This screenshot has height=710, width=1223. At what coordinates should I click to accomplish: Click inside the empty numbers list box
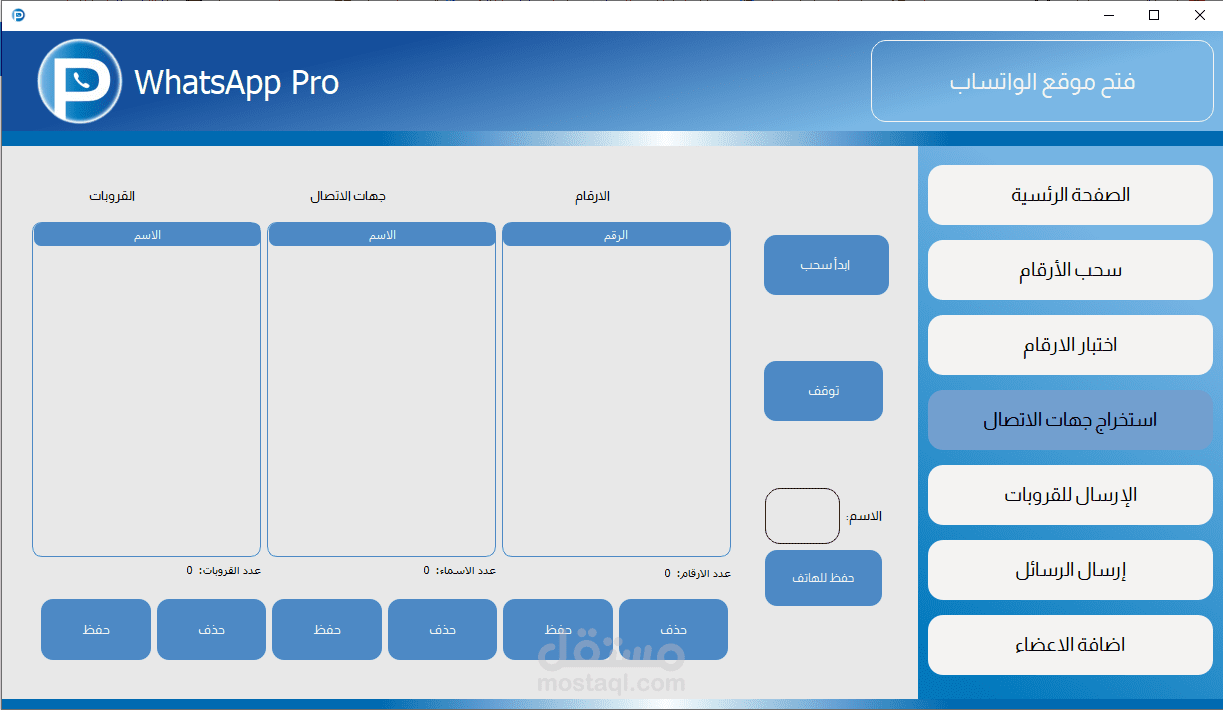[616, 400]
